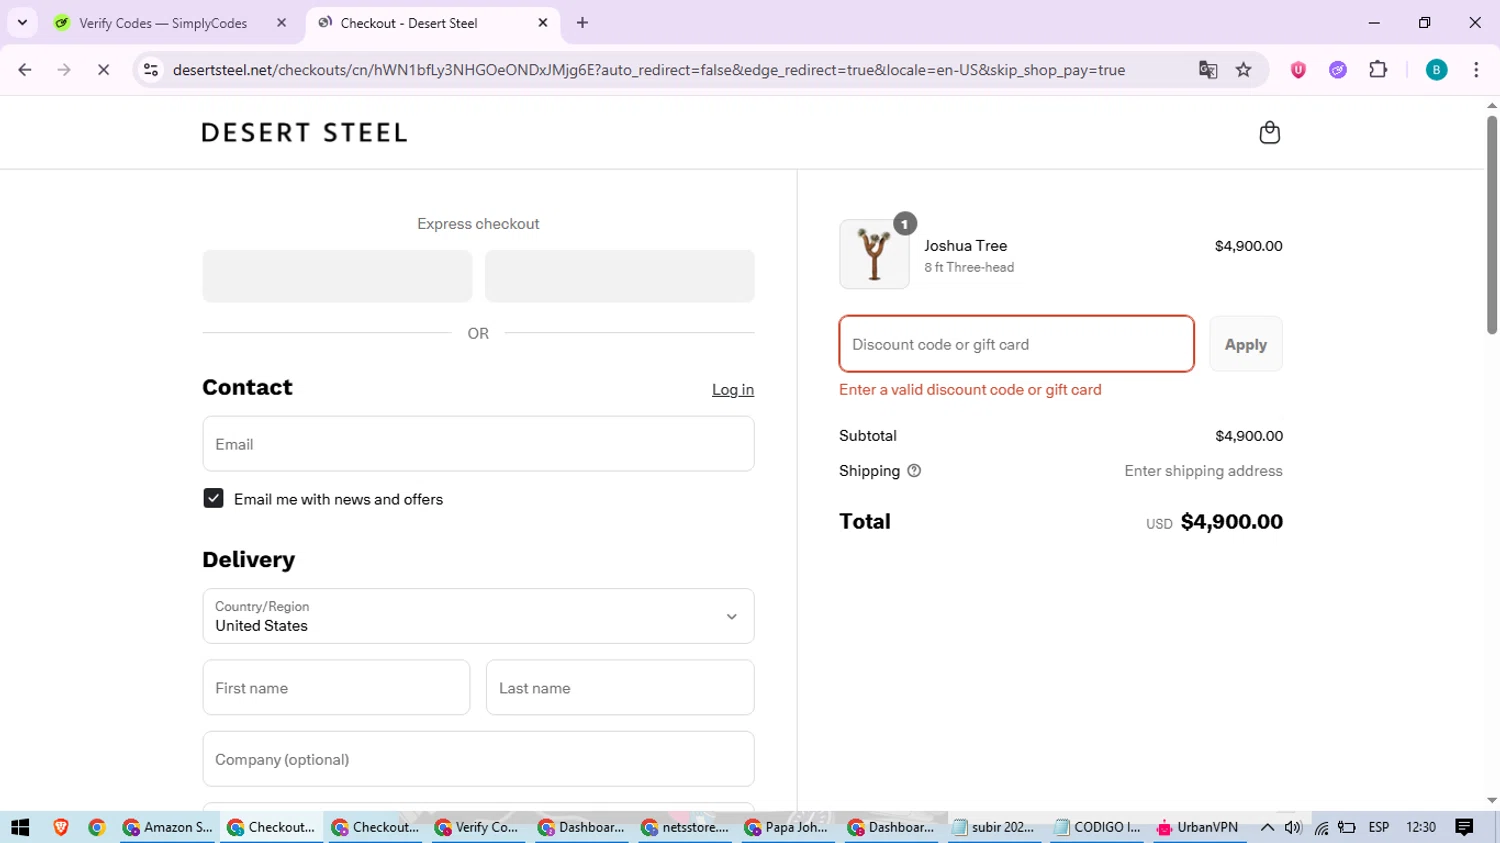
Task: Click the Enter shipping address text
Action: point(1203,471)
